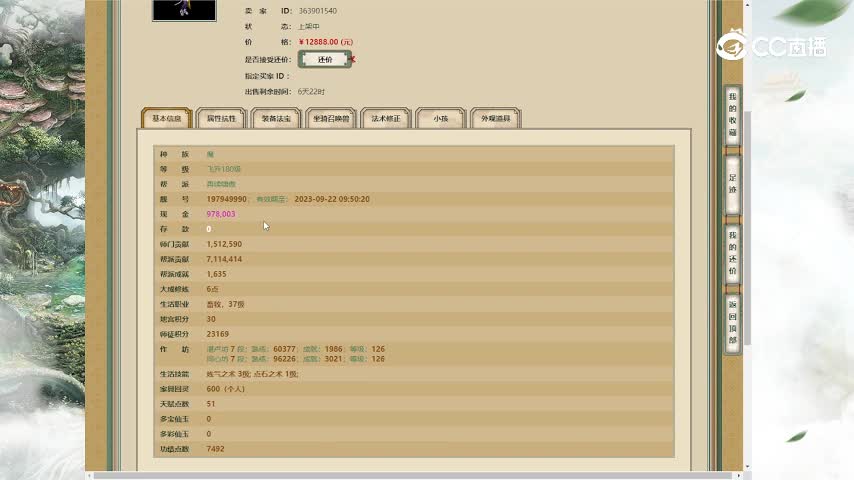Click the horizontal scrollbar at bottom

pos(400,475)
